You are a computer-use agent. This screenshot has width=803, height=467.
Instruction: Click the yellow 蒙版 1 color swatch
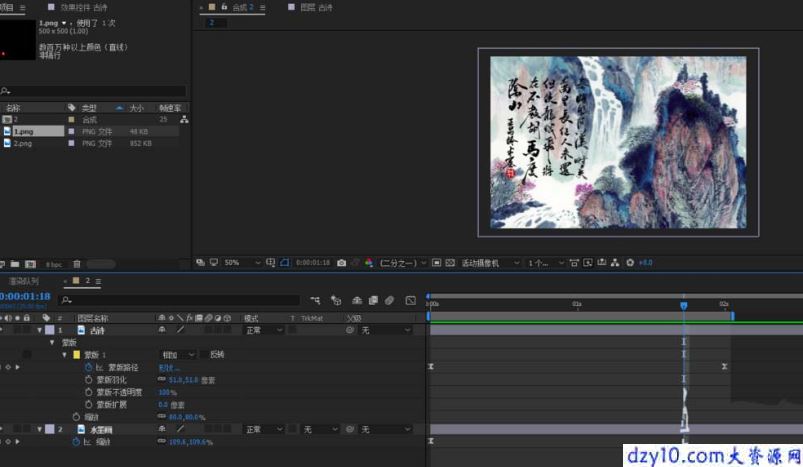(x=77, y=354)
